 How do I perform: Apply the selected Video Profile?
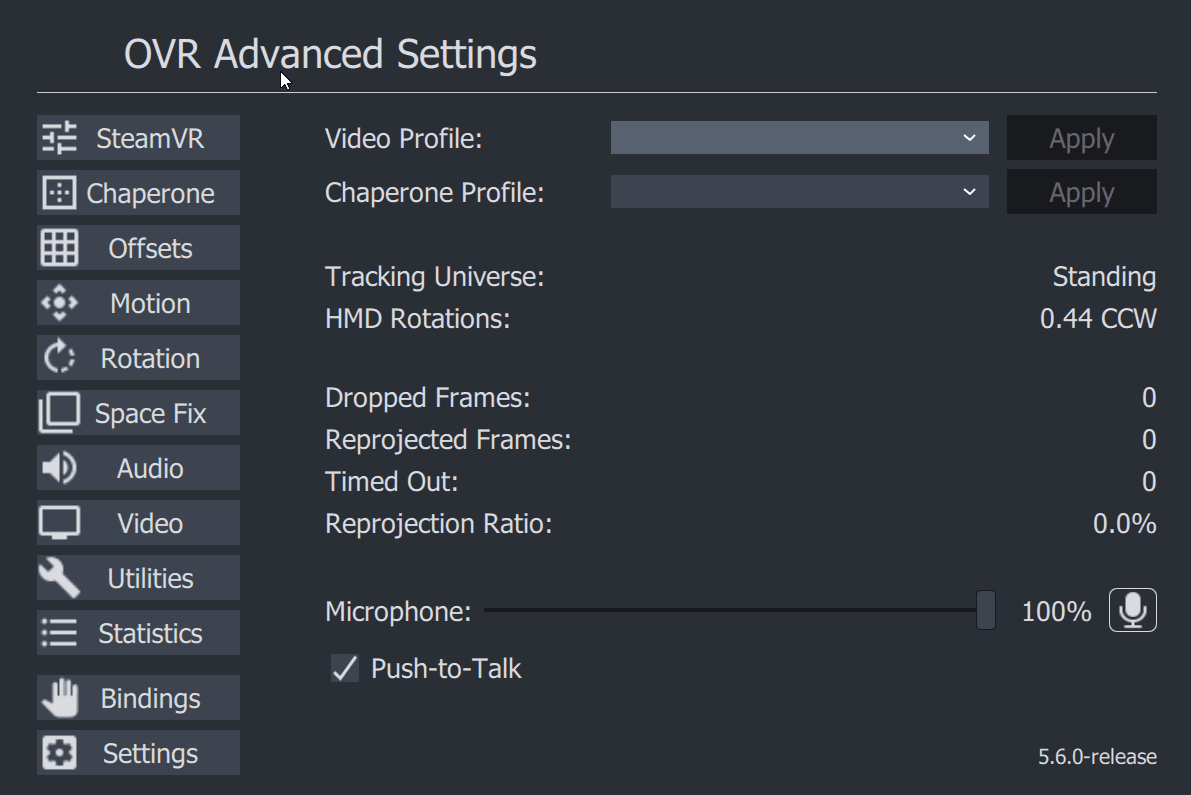pyautogui.click(x=1082, y=138)
